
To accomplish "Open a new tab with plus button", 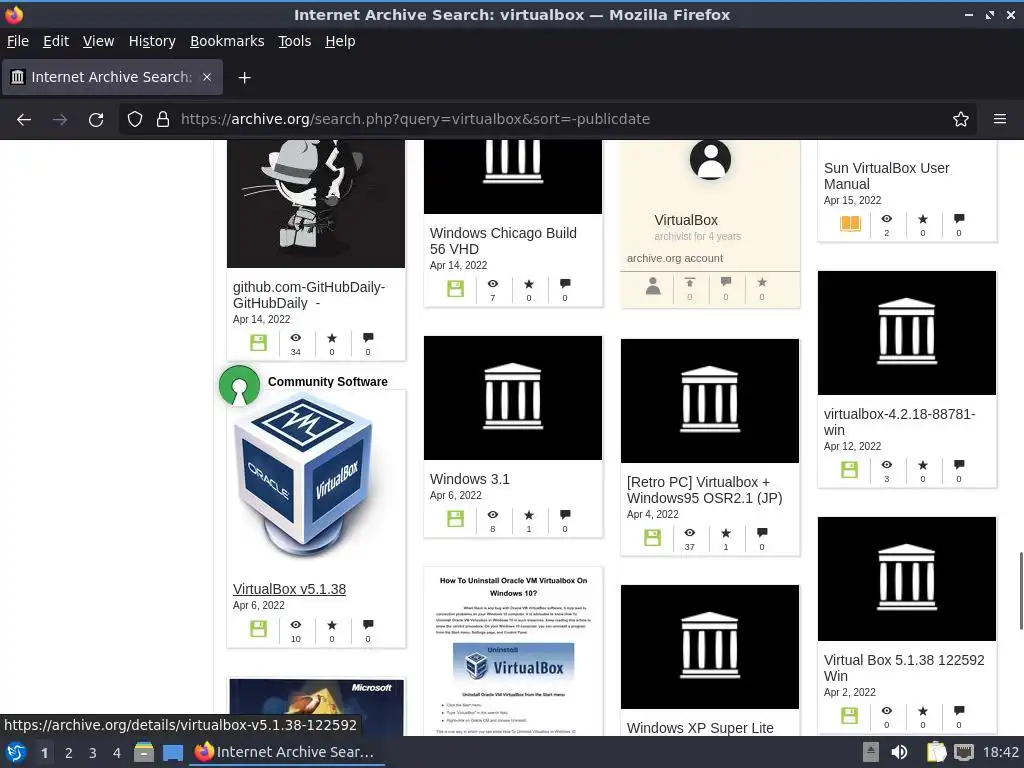I will tap(244, 78).
